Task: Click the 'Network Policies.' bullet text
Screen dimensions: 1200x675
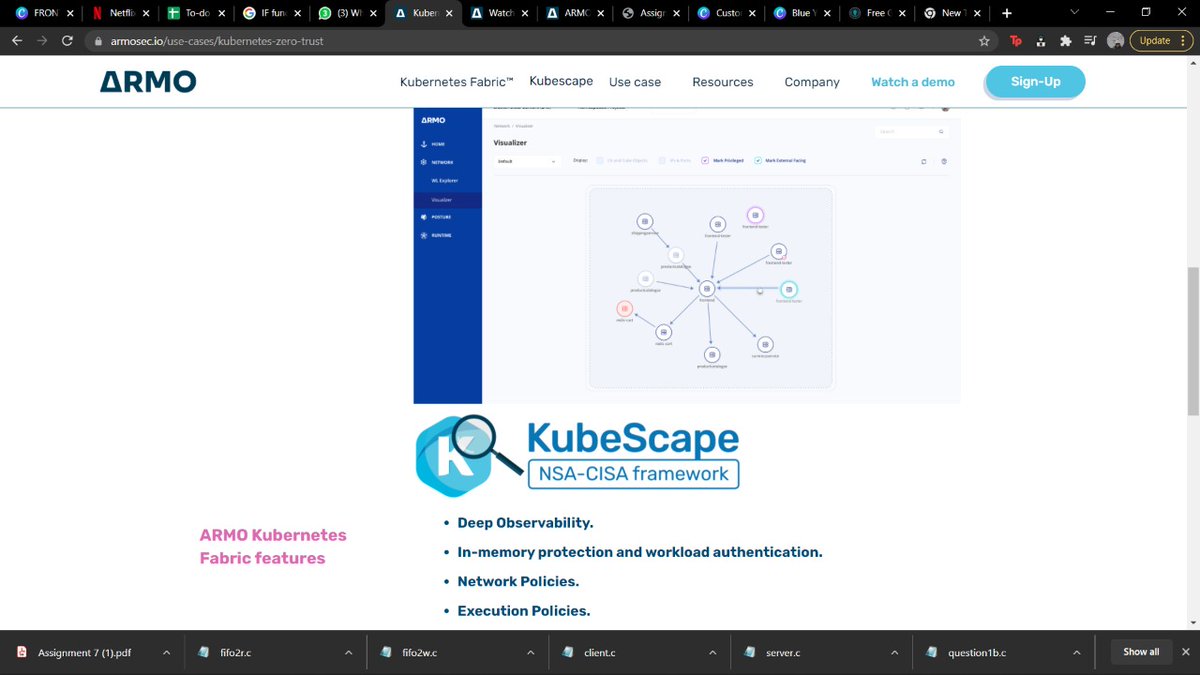Action: coord(518,581)
